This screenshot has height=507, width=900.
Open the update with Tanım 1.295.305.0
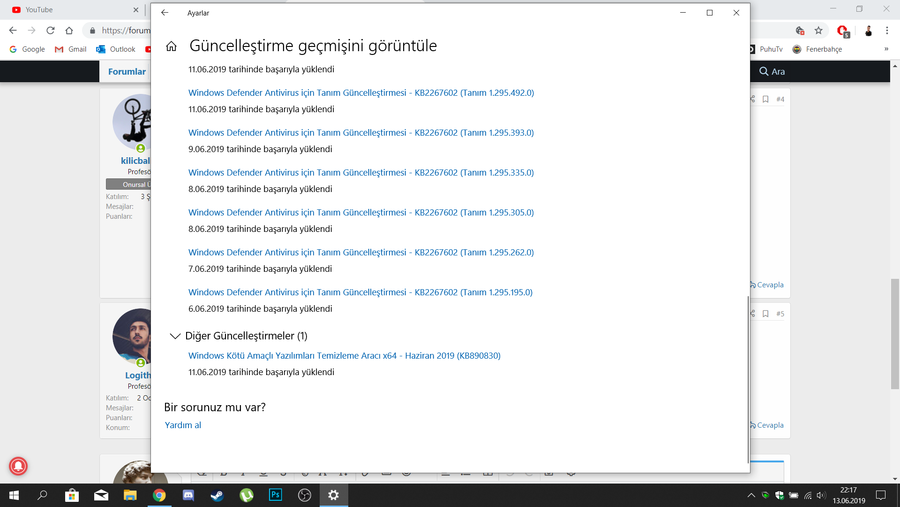(361, 212)
